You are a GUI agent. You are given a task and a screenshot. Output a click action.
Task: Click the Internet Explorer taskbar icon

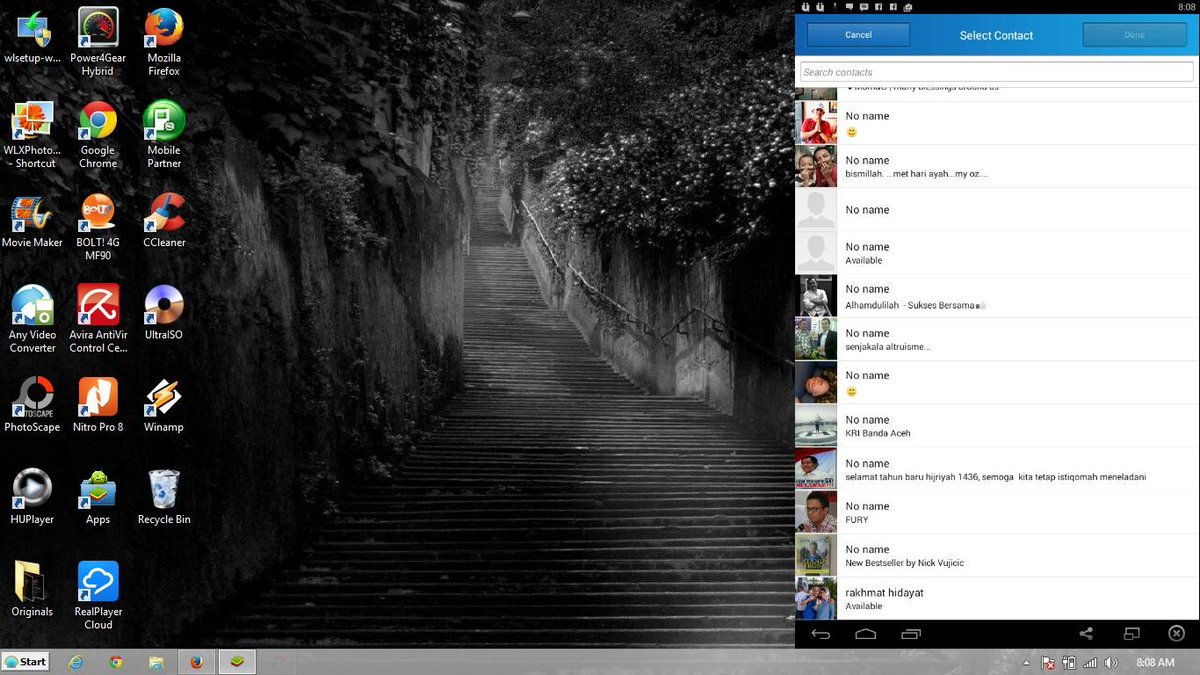pyautogui.click(x=75, y=662)
